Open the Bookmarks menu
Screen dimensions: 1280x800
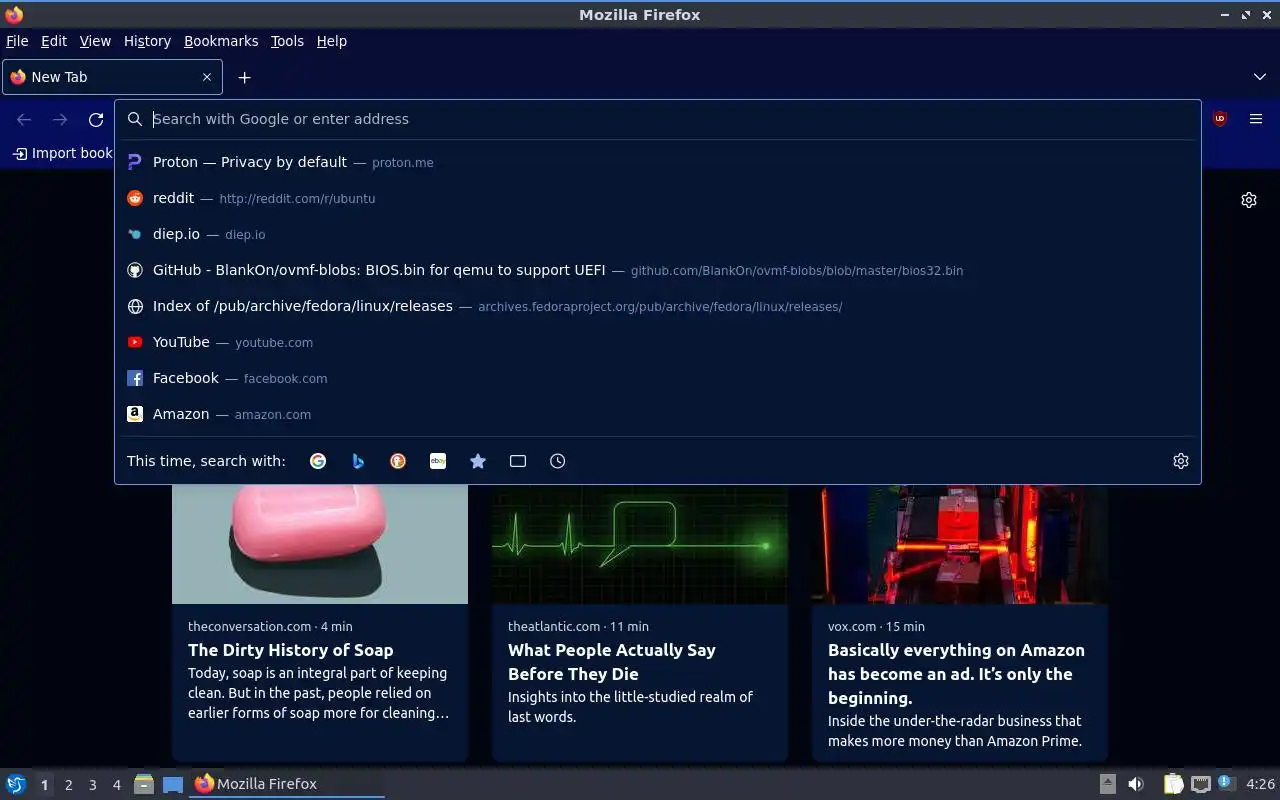pyautogui.click(x=221, y=41)
